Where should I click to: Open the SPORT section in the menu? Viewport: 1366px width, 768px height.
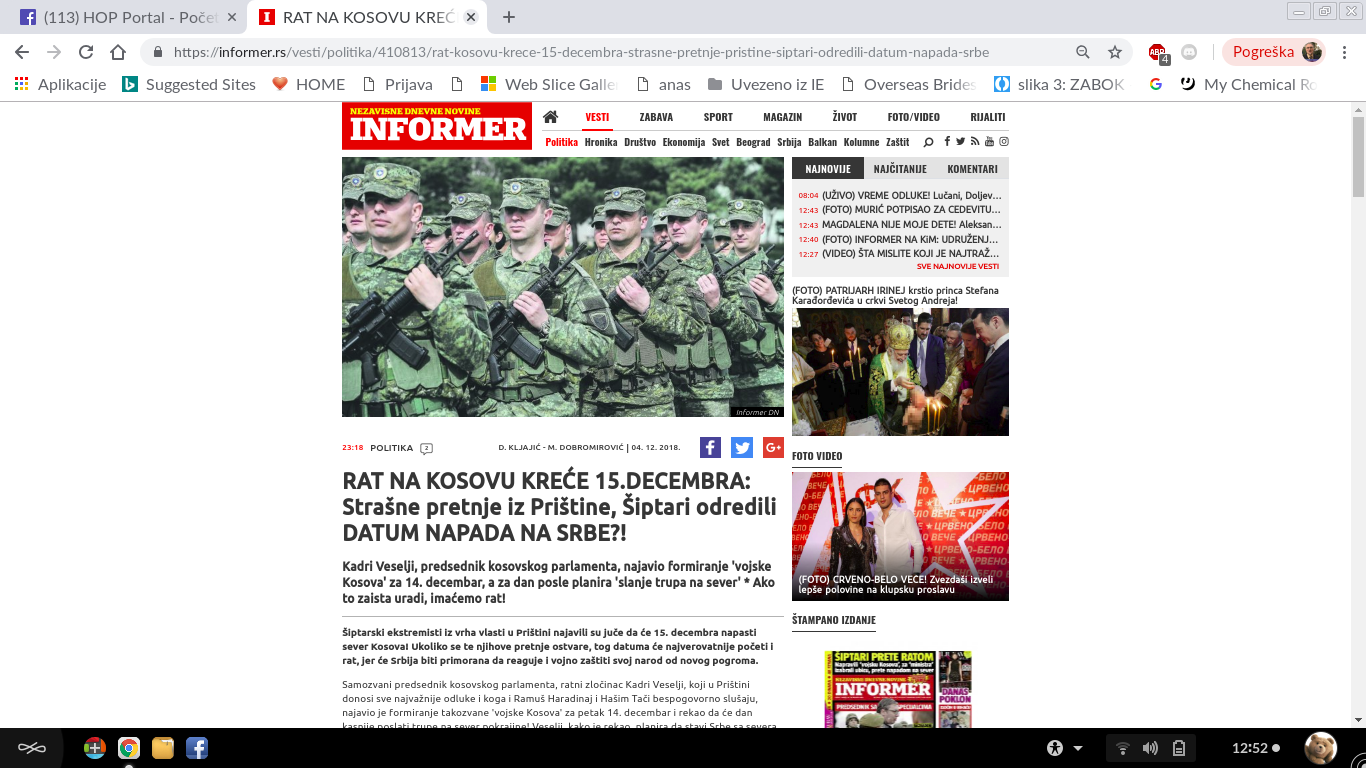(718, 116)
